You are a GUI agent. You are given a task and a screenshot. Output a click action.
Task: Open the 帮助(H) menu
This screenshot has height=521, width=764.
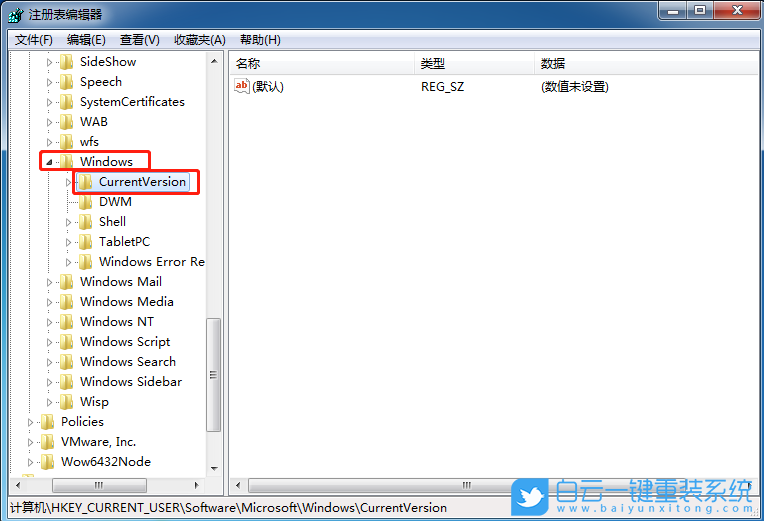(260, 40)
